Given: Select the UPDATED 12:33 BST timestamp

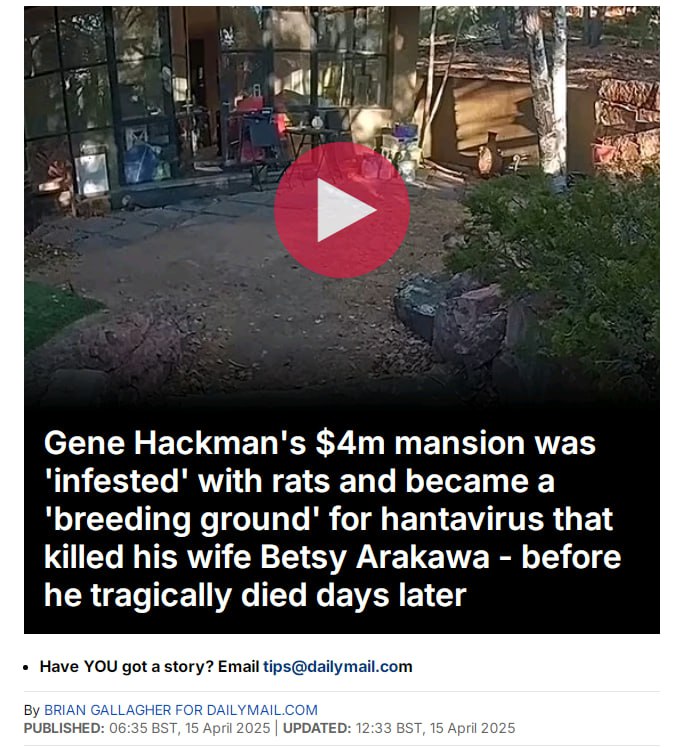Looking at the screenshot, I should [399, 728].
